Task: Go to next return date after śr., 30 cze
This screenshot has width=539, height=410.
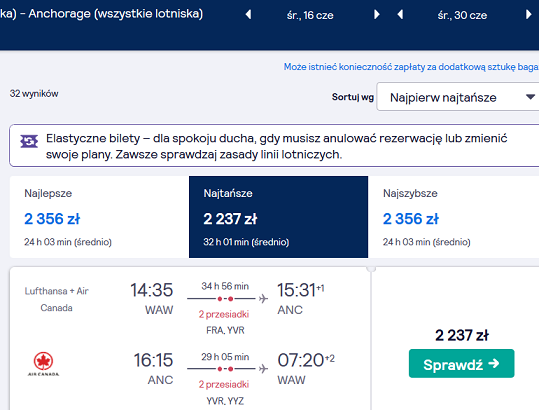Action: click(529, 15)
